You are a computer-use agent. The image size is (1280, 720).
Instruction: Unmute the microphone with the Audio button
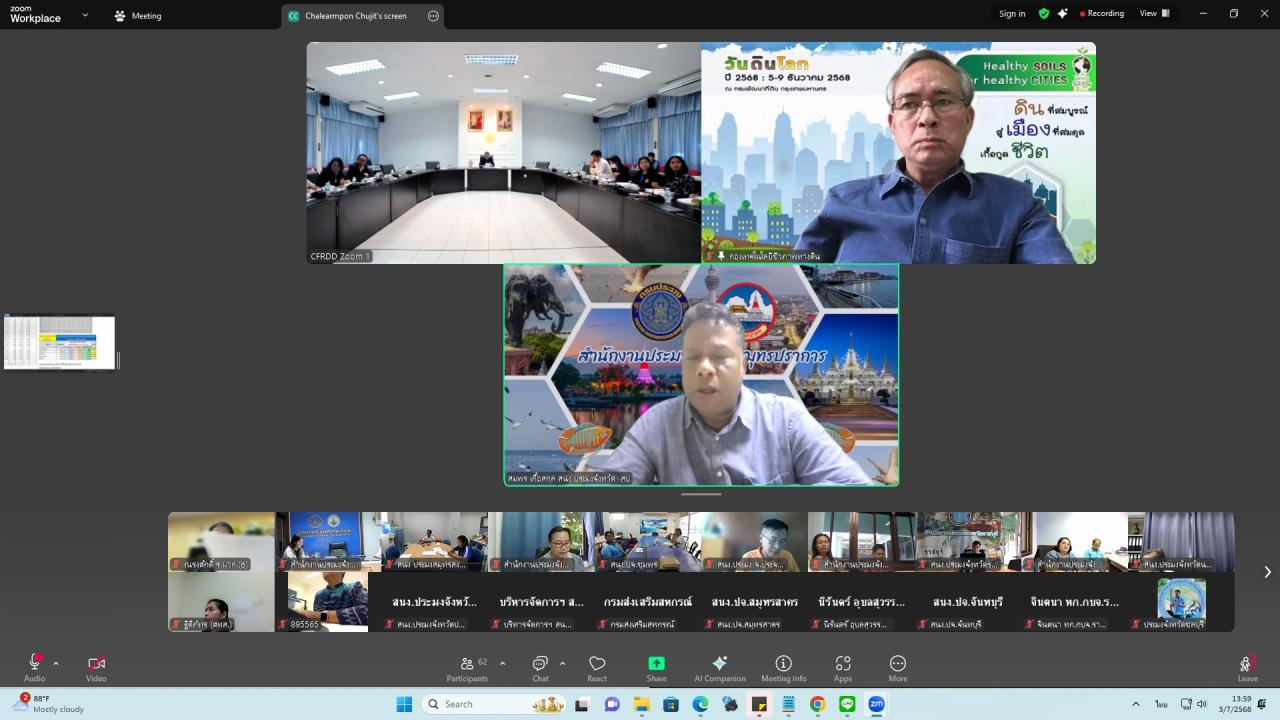(34, 667)
